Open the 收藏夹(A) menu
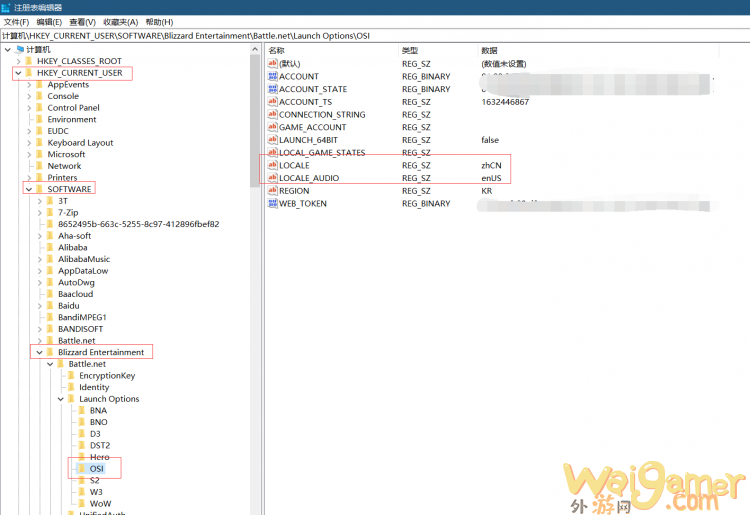This screenshot has height=515, width=750. [x=121, y=22]
